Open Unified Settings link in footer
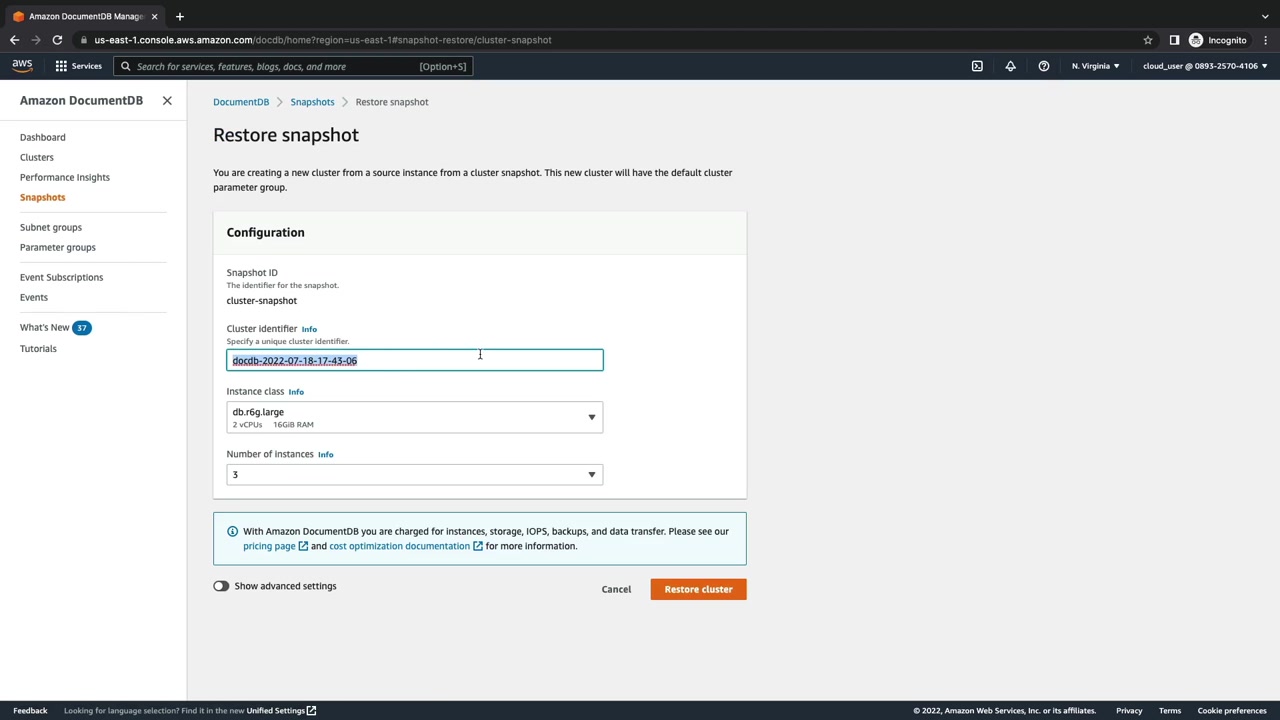Viewport: 1280px width, 720px height. tap(281, 711)
